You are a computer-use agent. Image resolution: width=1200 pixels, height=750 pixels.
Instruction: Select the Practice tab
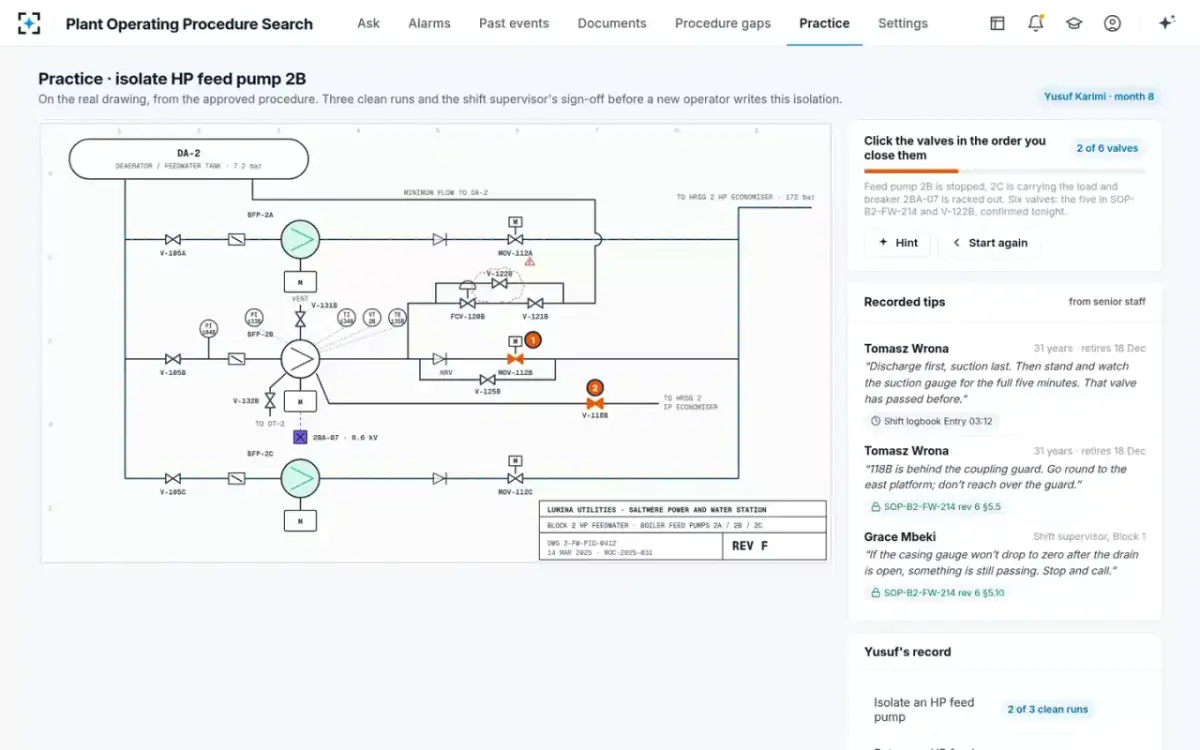(824, 23)
